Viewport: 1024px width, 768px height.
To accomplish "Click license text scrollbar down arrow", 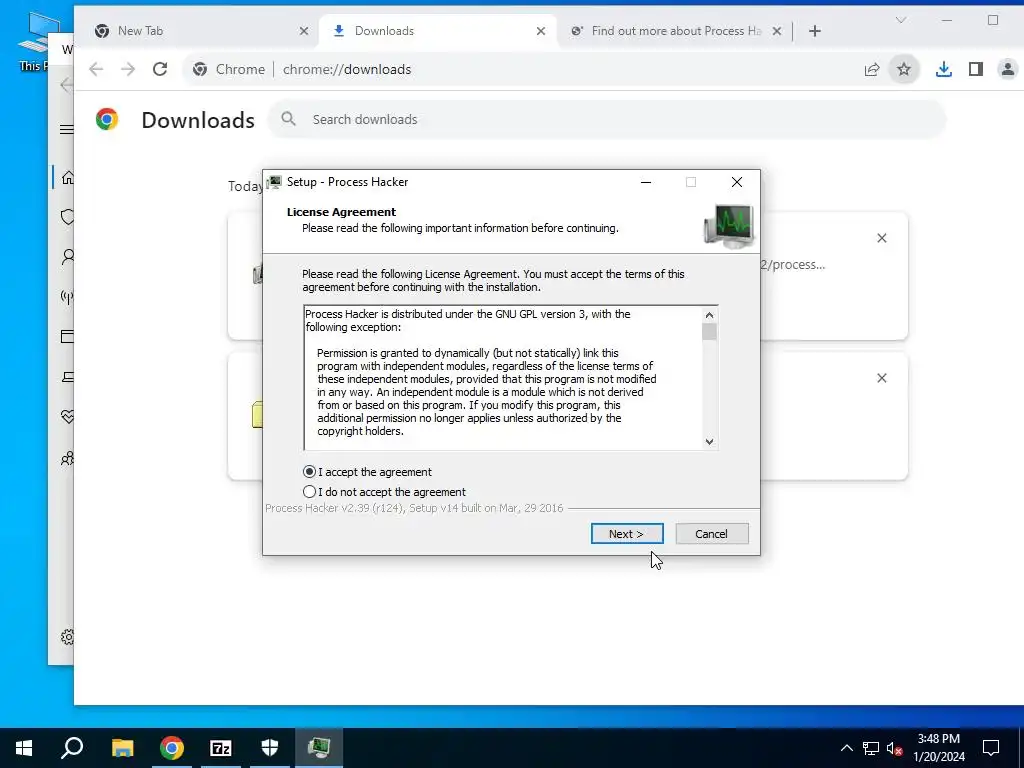I will pyautogui.click(x=709, y=441).
